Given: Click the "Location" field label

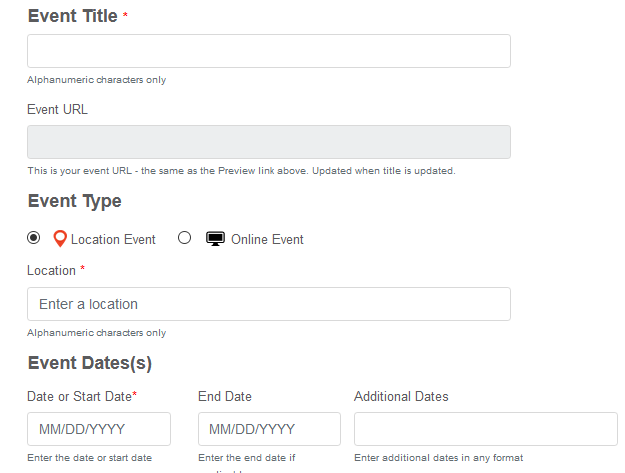Looking at the screenshot, I should tap(51, 270).
